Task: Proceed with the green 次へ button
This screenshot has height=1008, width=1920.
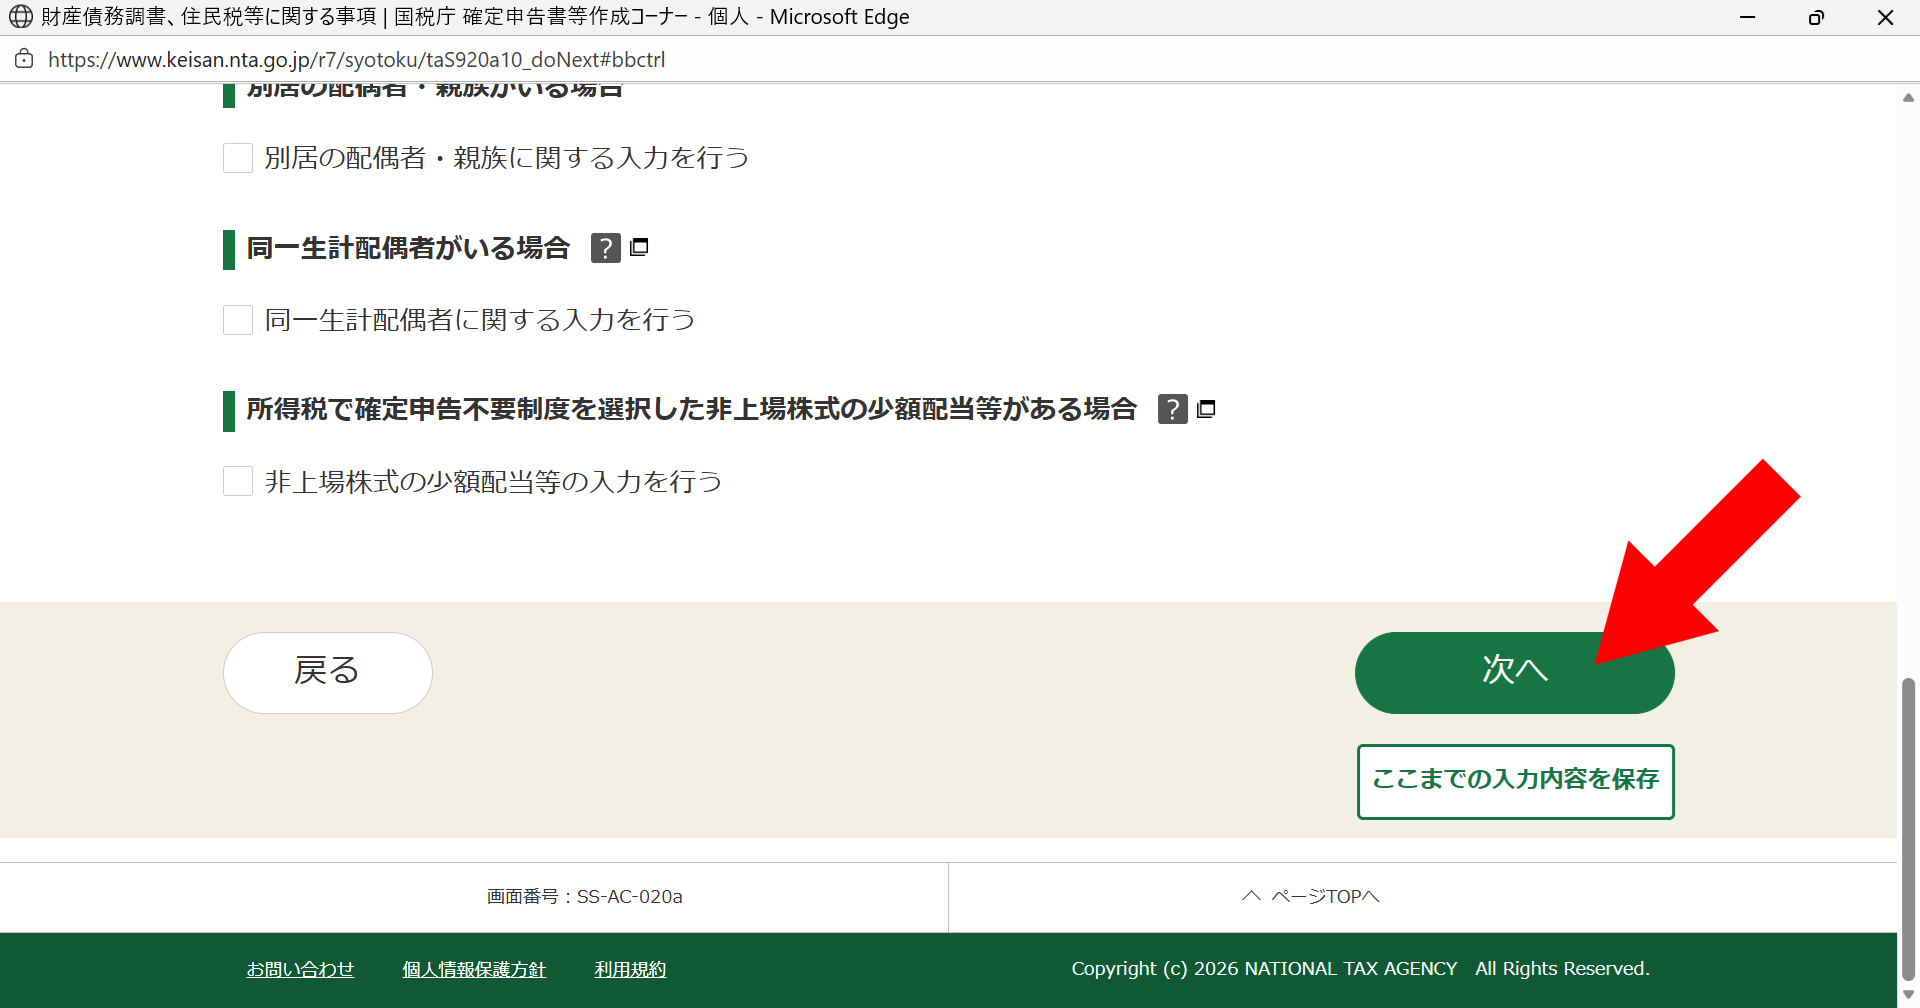Action: tap(1513, 672)
